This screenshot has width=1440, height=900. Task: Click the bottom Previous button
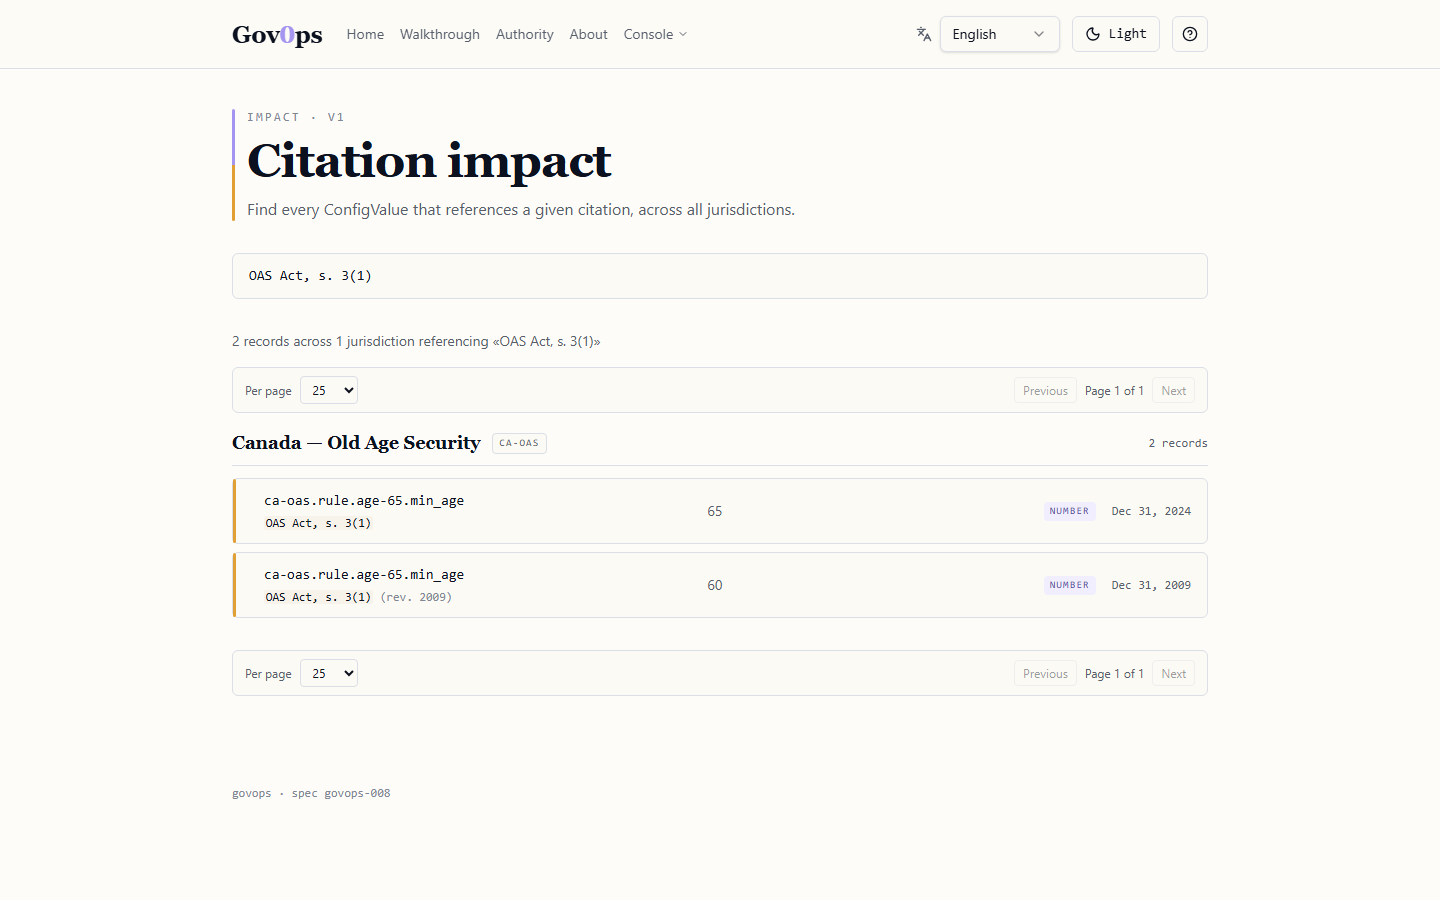click(1045, 674)
